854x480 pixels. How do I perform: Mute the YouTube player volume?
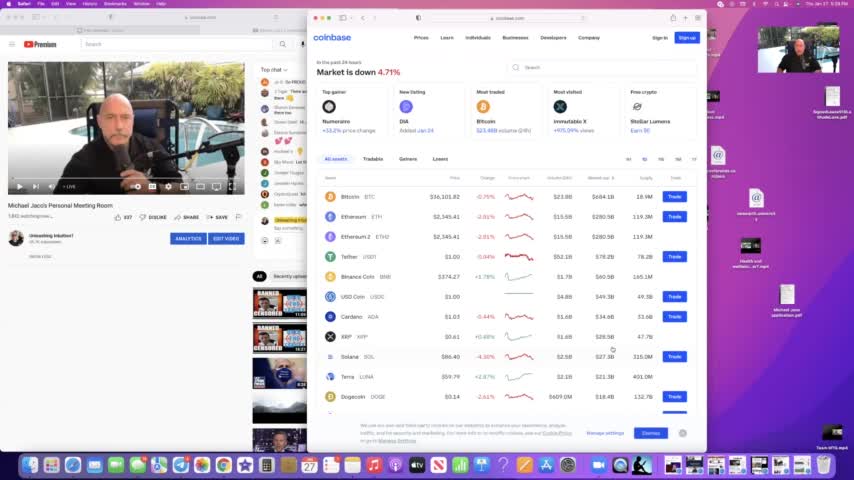[x=51, y=186]
